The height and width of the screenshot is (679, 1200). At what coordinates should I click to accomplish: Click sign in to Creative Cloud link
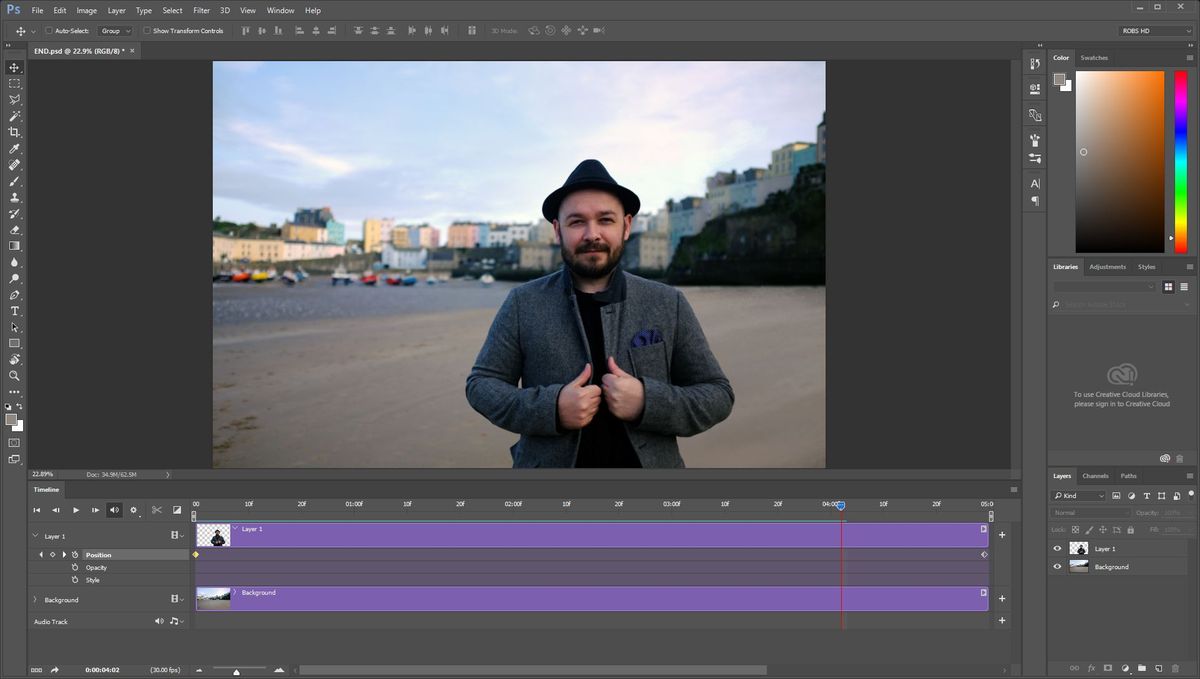tap(1121, 403)
